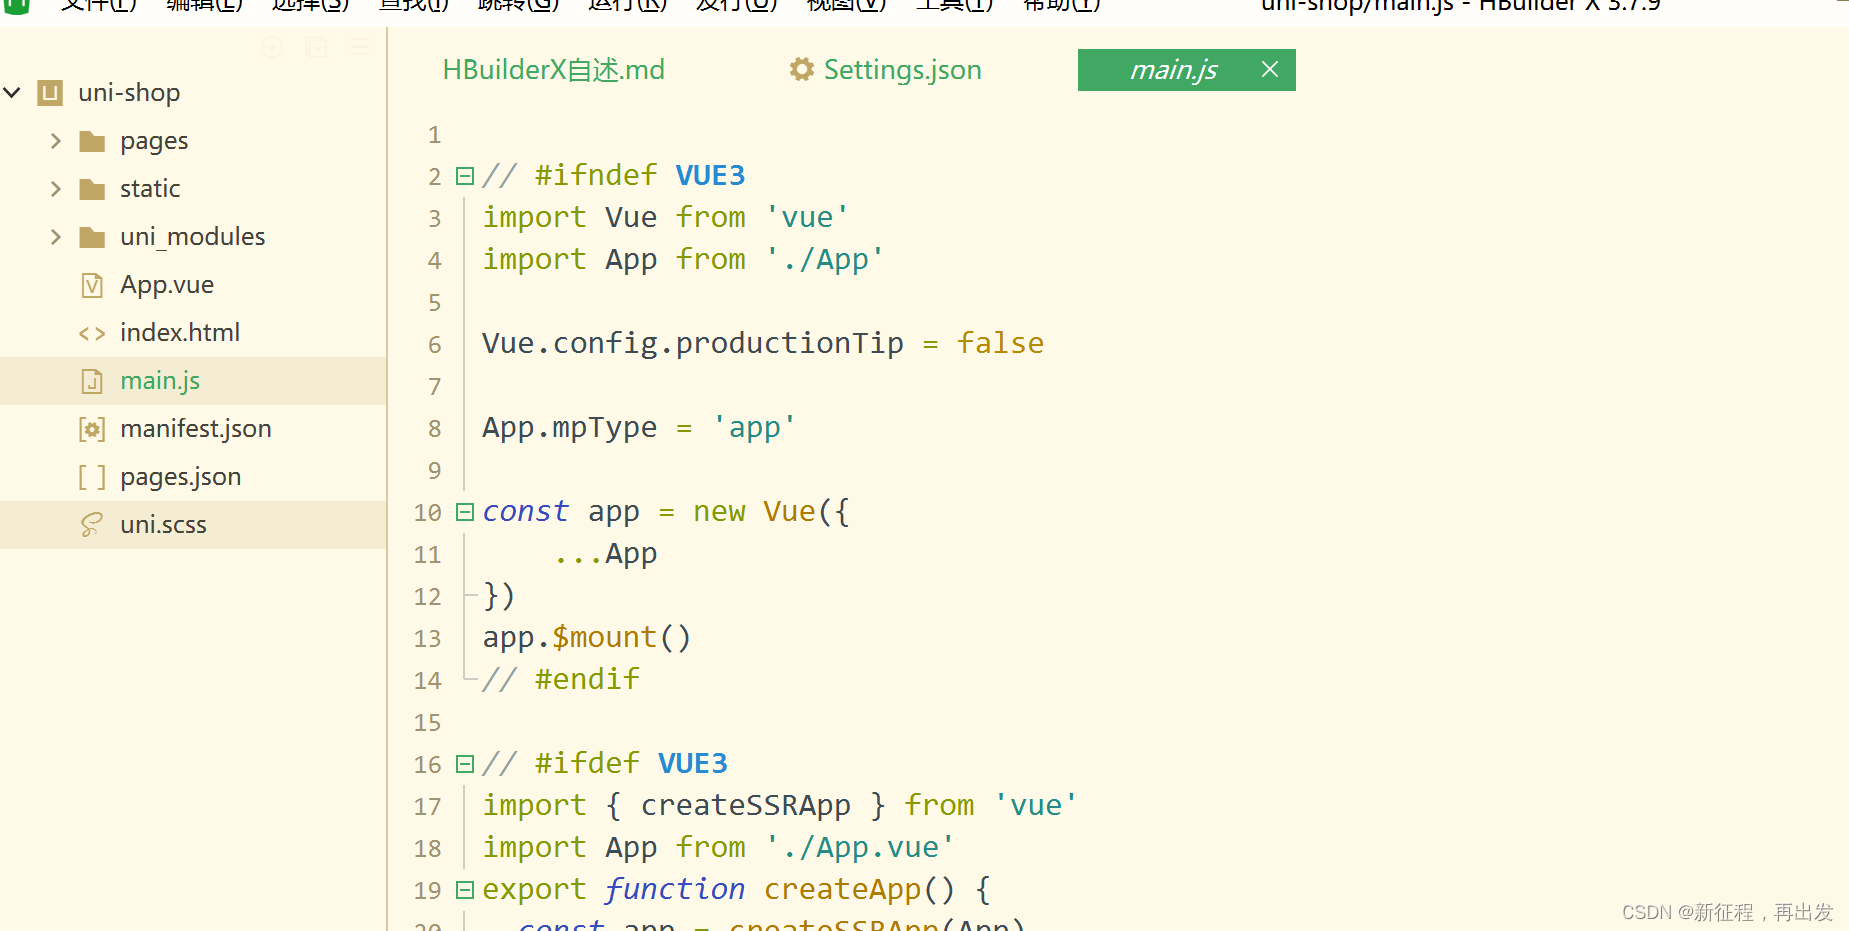The height and width of the screenshot is (931, 1849).
Task: Select the index.html file icon
Action: pyautogui.click(x=92, y=334)
